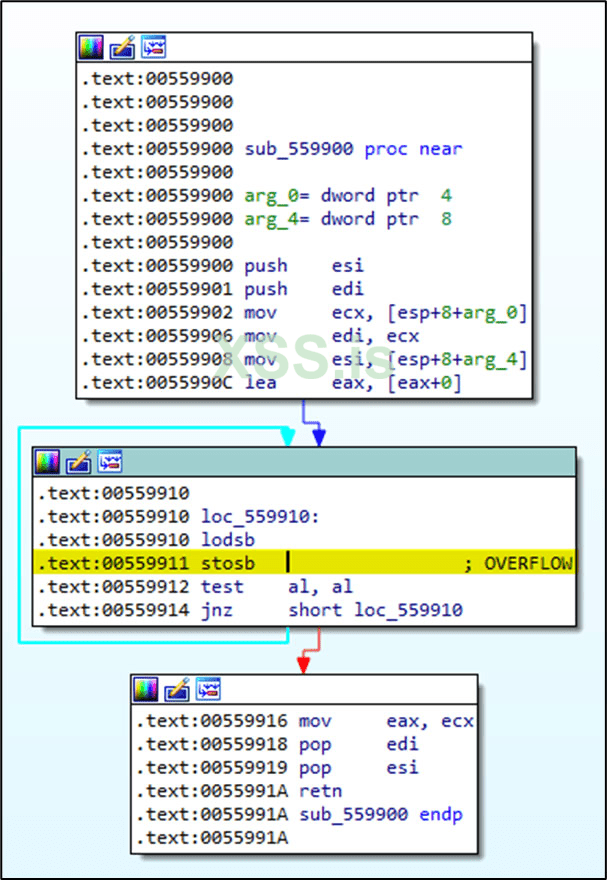Click the group-nodes icon of the sub_559900 proc block

(153, 48)
